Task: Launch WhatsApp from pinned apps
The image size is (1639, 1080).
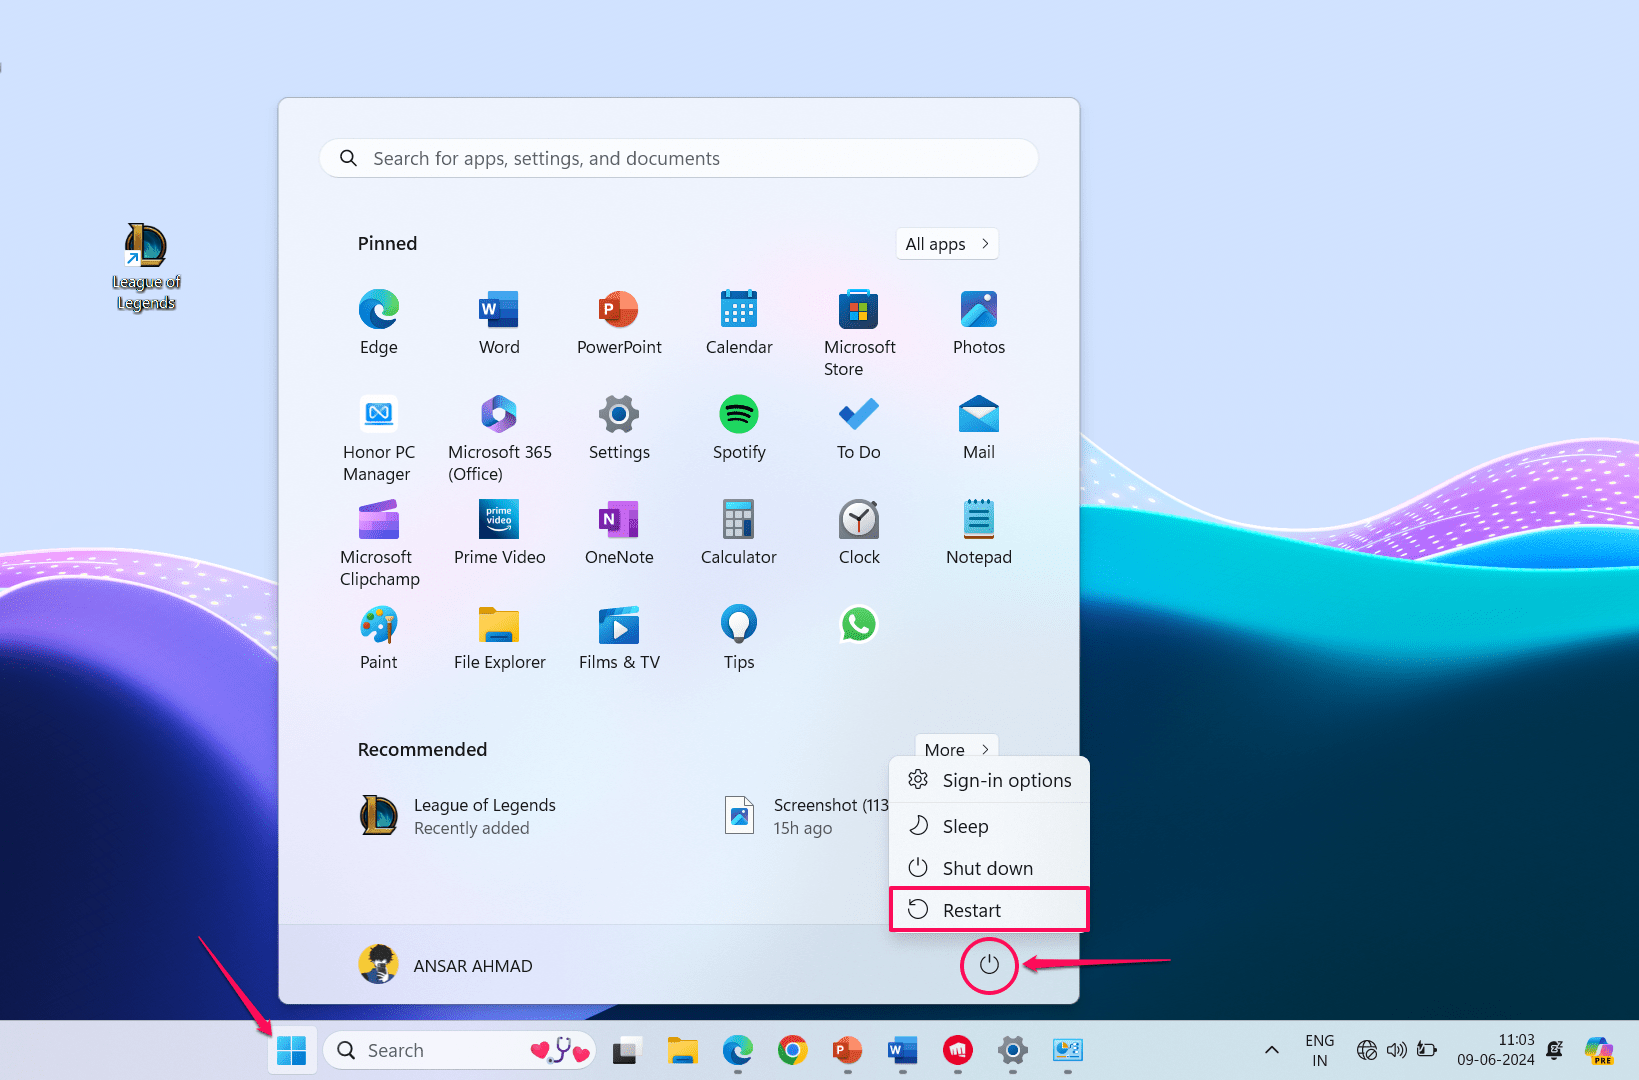Action: click(x=859, y=624)
